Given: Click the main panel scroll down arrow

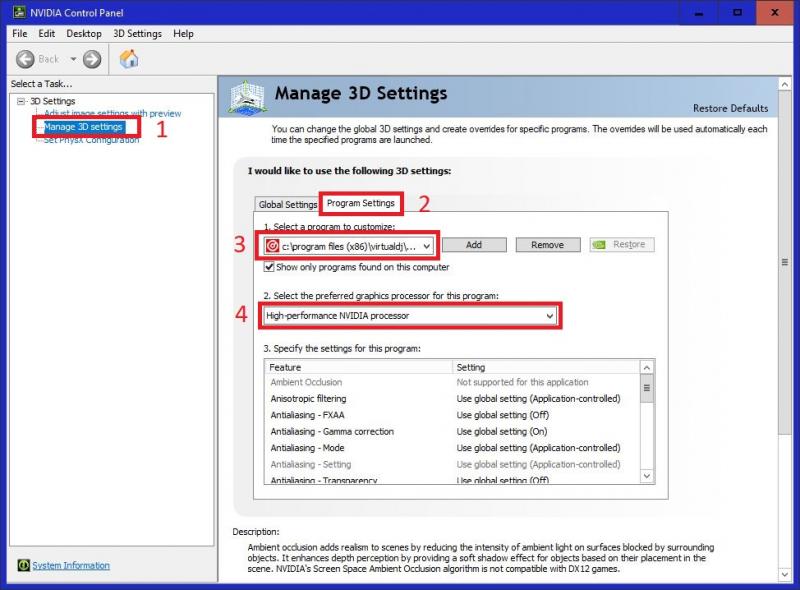Looking at the screenshot, I should click(785, 575).
